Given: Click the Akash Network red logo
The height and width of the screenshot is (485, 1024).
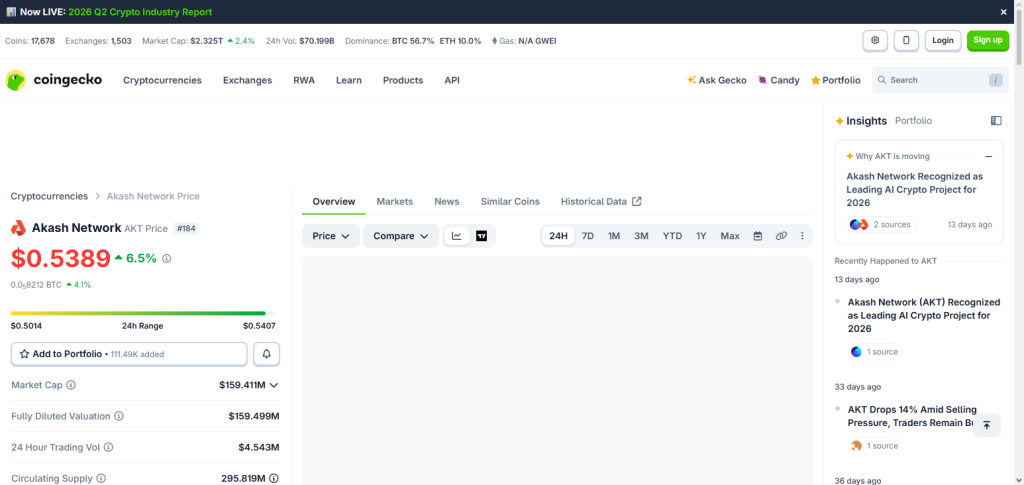Looking at the screenshot, I should point(18,228).
